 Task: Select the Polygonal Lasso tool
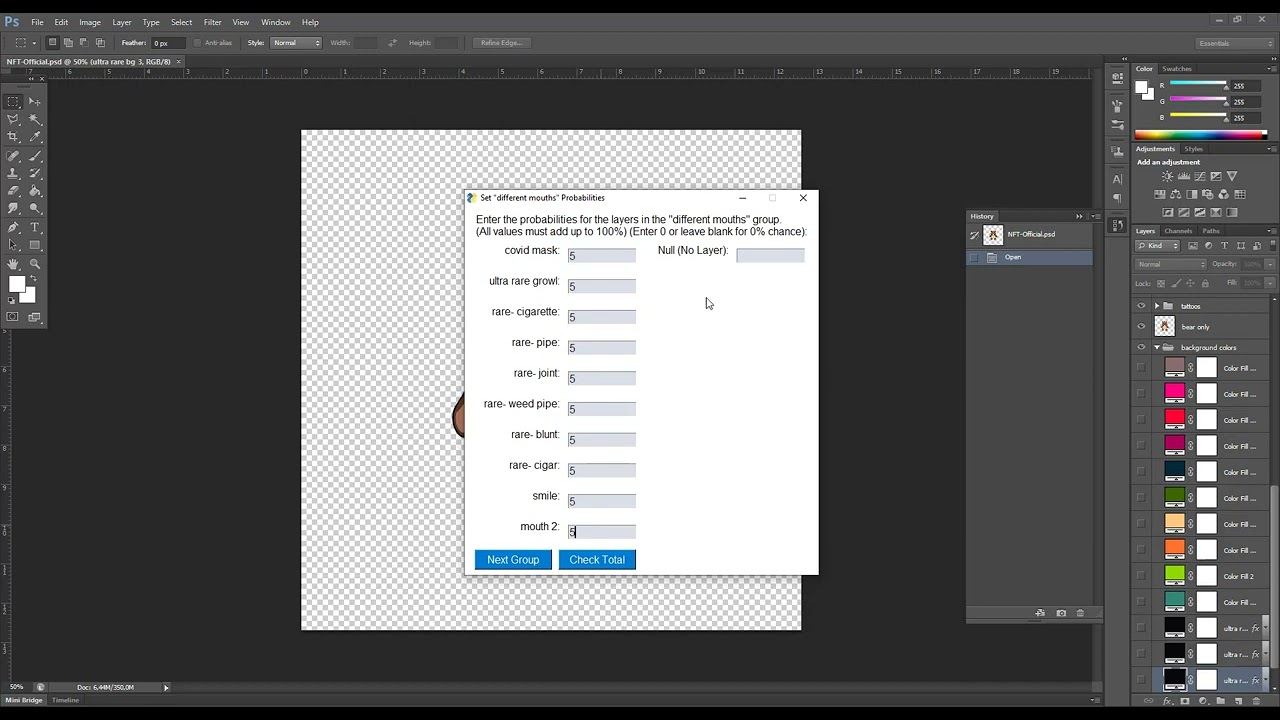pos(14,119)
